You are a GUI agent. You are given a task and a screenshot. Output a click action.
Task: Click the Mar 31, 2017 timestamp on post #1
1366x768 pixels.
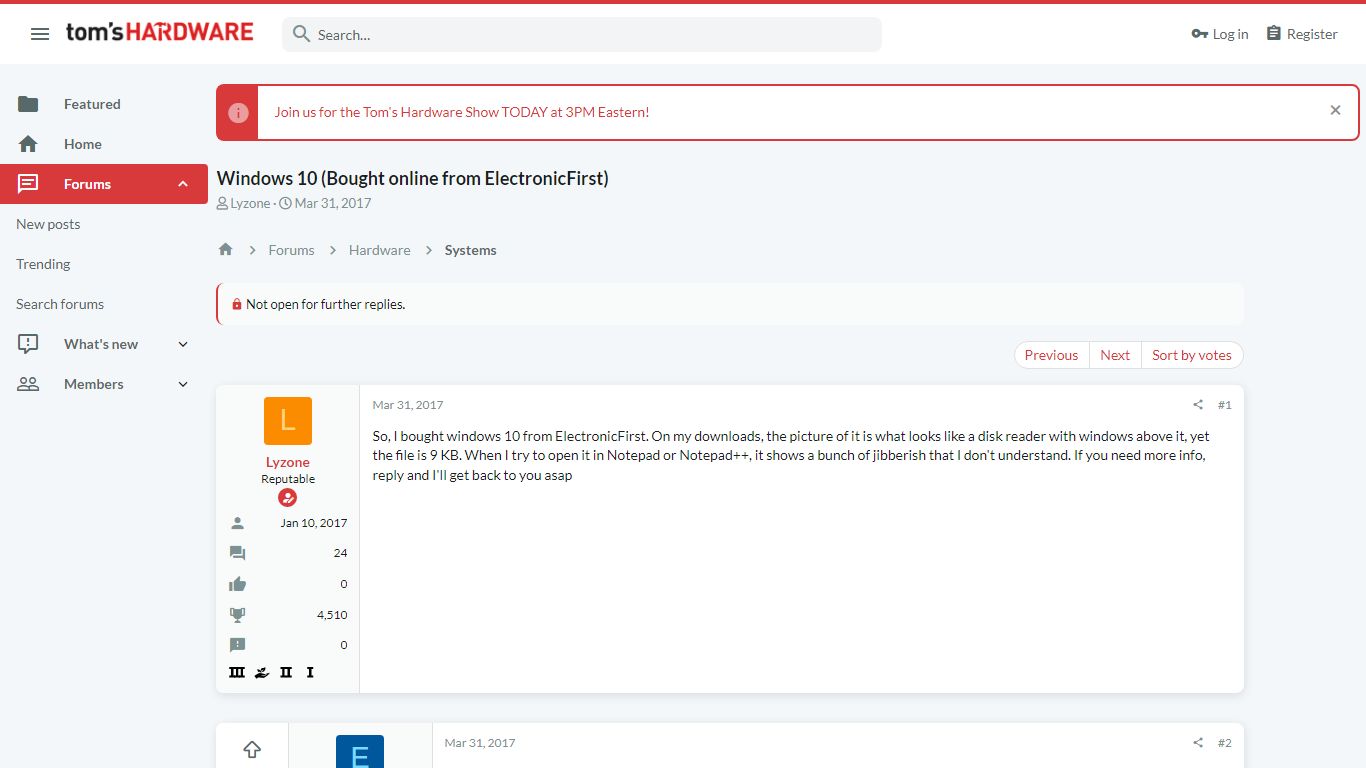point(408,405)
